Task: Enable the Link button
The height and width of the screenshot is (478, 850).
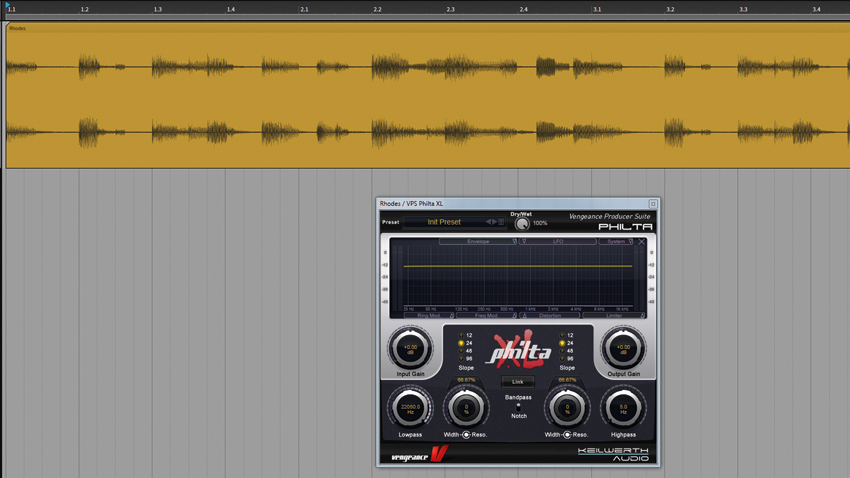Action: tap(518, 382)
